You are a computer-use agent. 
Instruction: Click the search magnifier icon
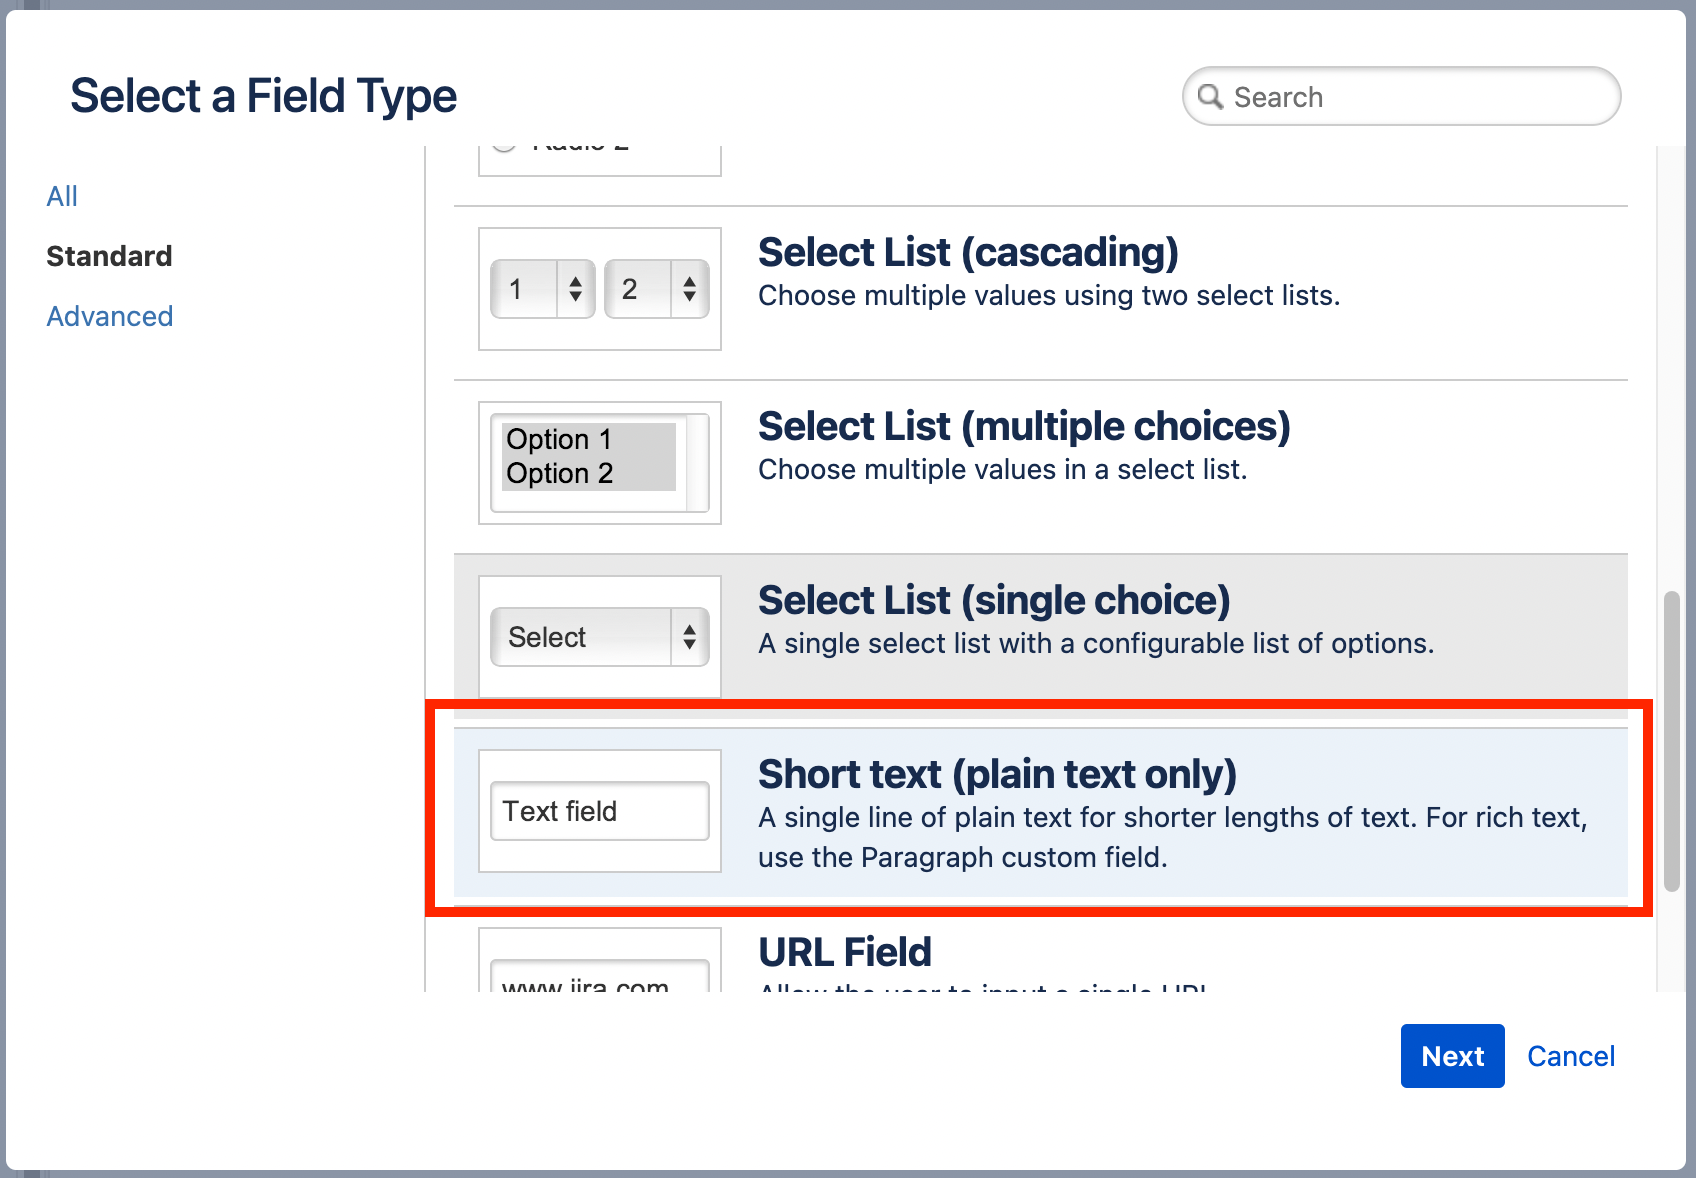tap(1211, 96)
